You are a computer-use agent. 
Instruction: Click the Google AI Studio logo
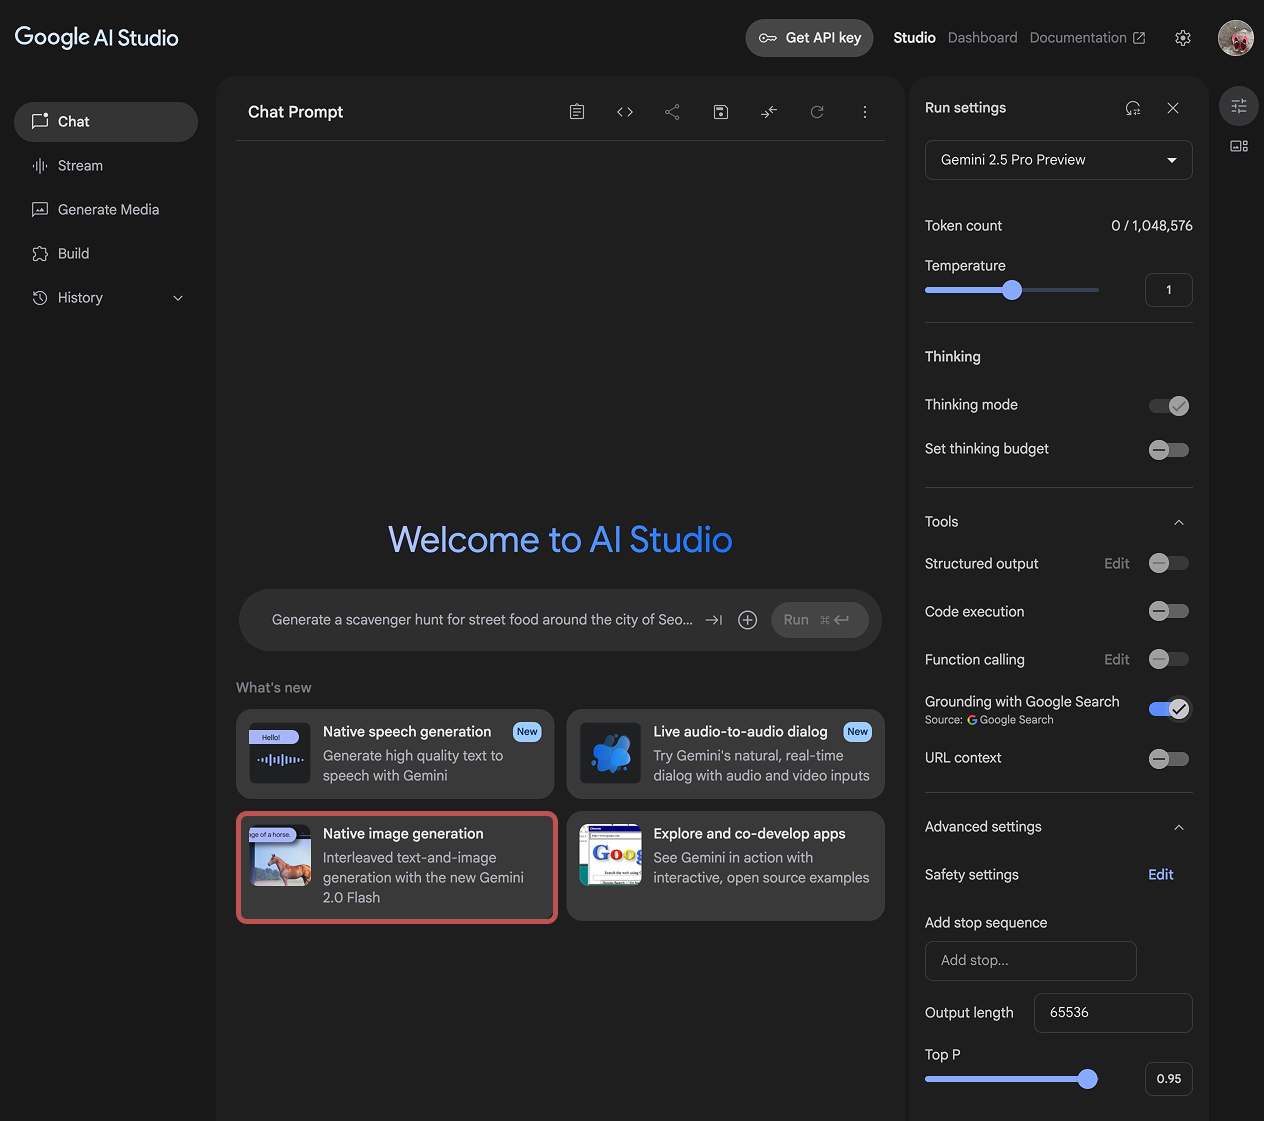97,38
